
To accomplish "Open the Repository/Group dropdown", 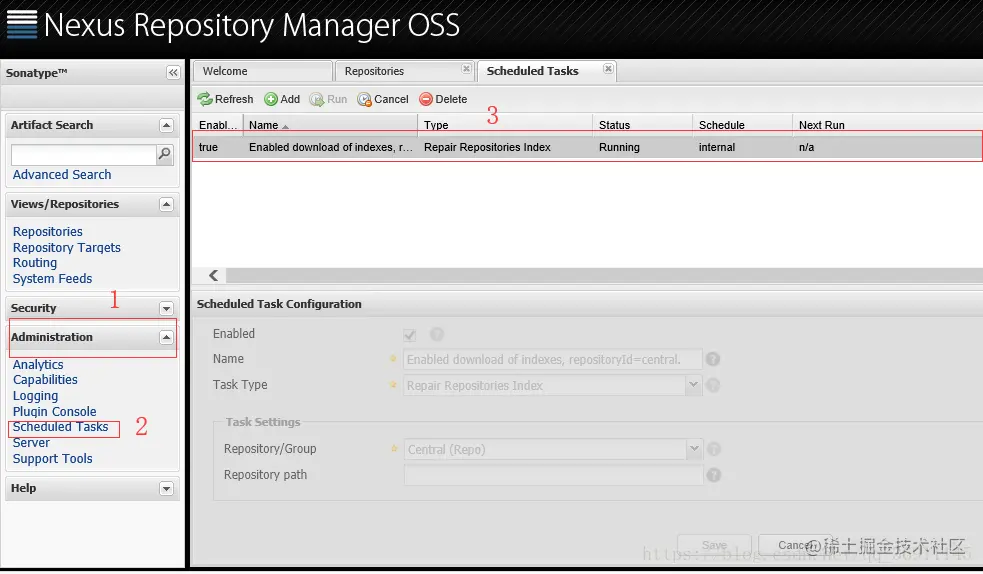I will [x=694, y=449].
